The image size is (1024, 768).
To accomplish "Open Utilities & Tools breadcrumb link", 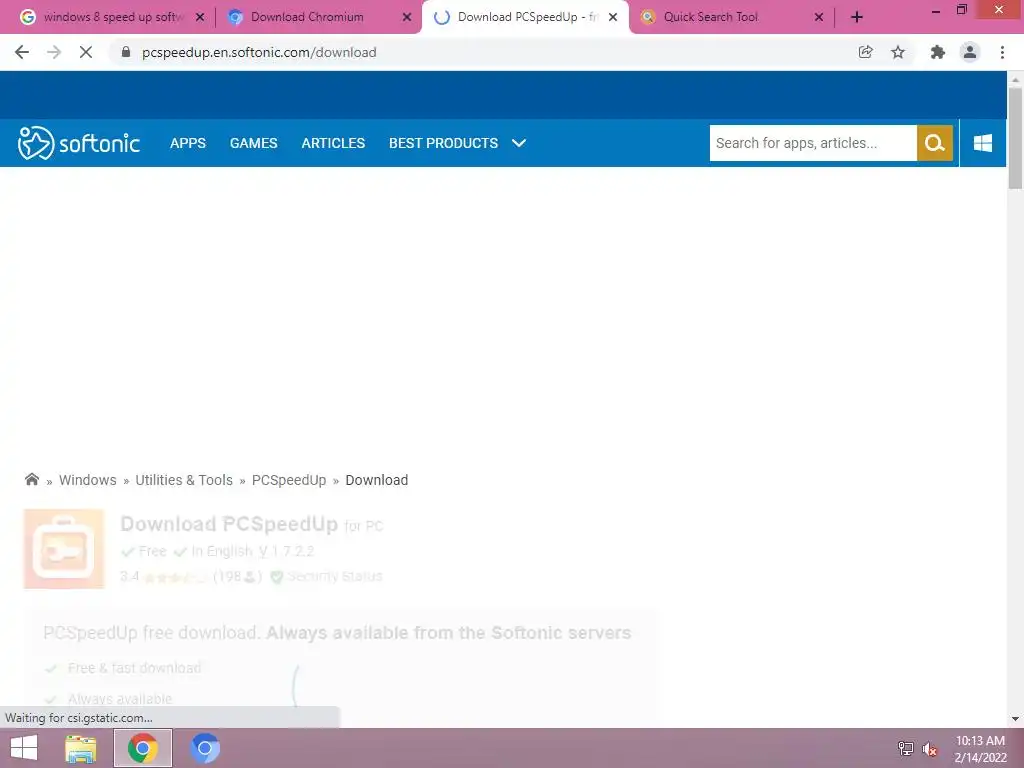I will click(184, 480).
